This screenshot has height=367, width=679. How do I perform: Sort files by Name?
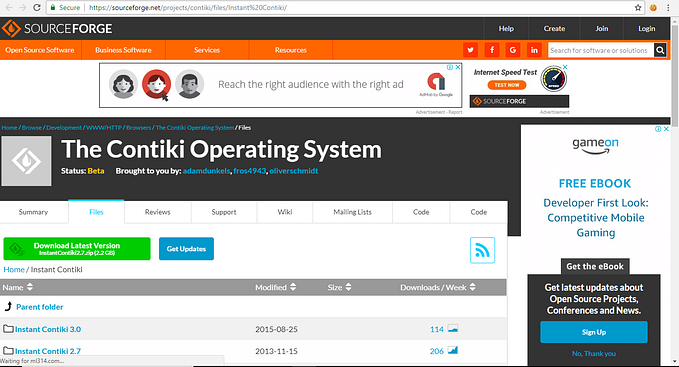pyautogui.click(x=17, y=287)
